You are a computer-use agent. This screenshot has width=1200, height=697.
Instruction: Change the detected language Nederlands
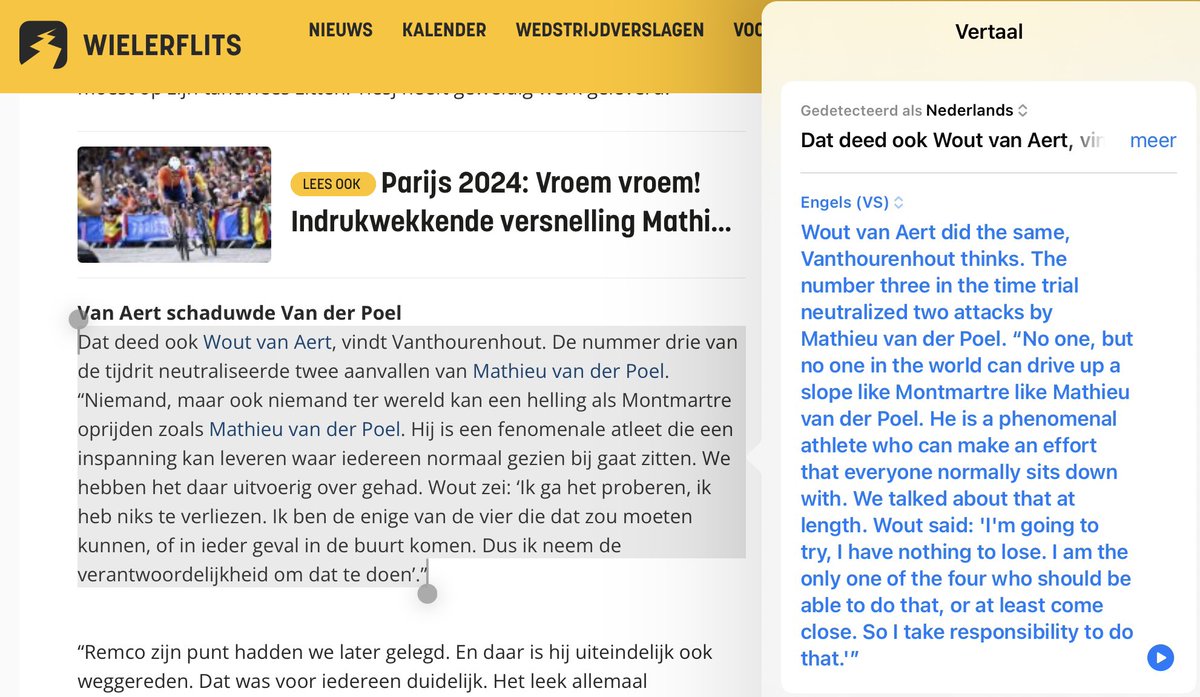977,110
